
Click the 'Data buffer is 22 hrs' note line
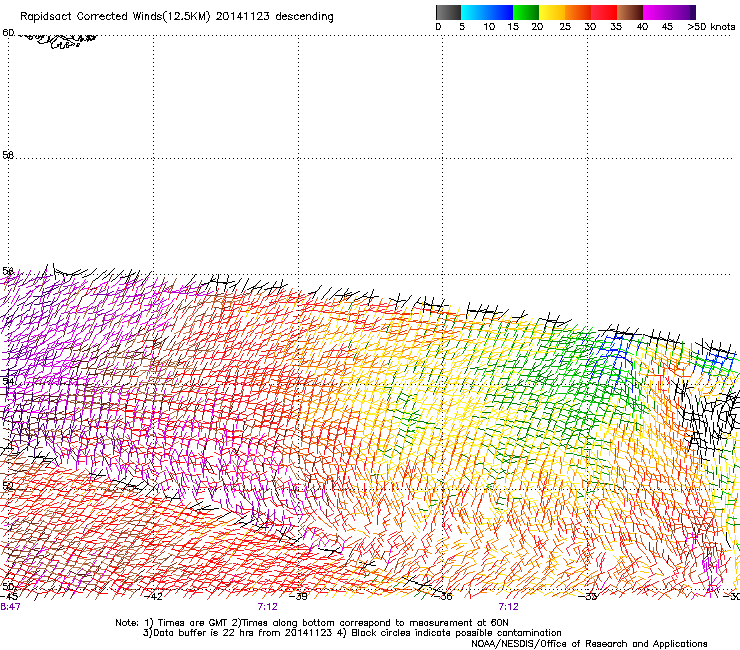pos(353,633)
